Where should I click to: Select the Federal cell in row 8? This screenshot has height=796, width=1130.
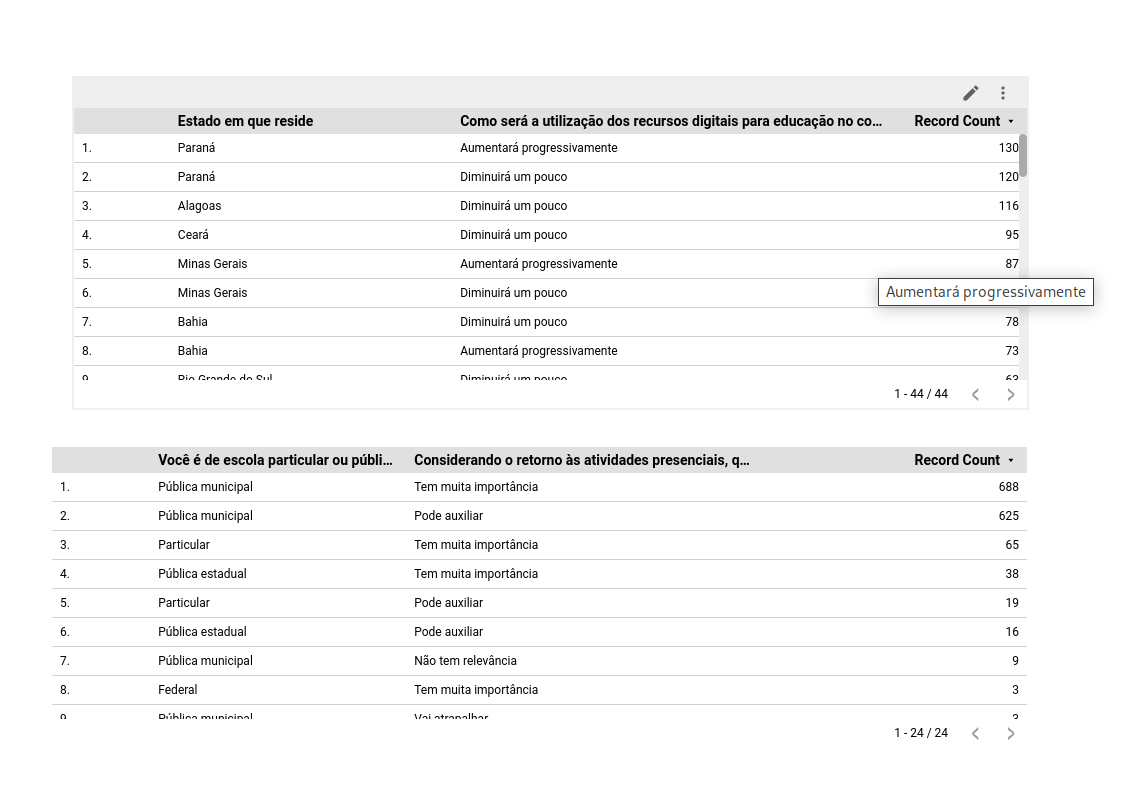click(x=178, y=690)
